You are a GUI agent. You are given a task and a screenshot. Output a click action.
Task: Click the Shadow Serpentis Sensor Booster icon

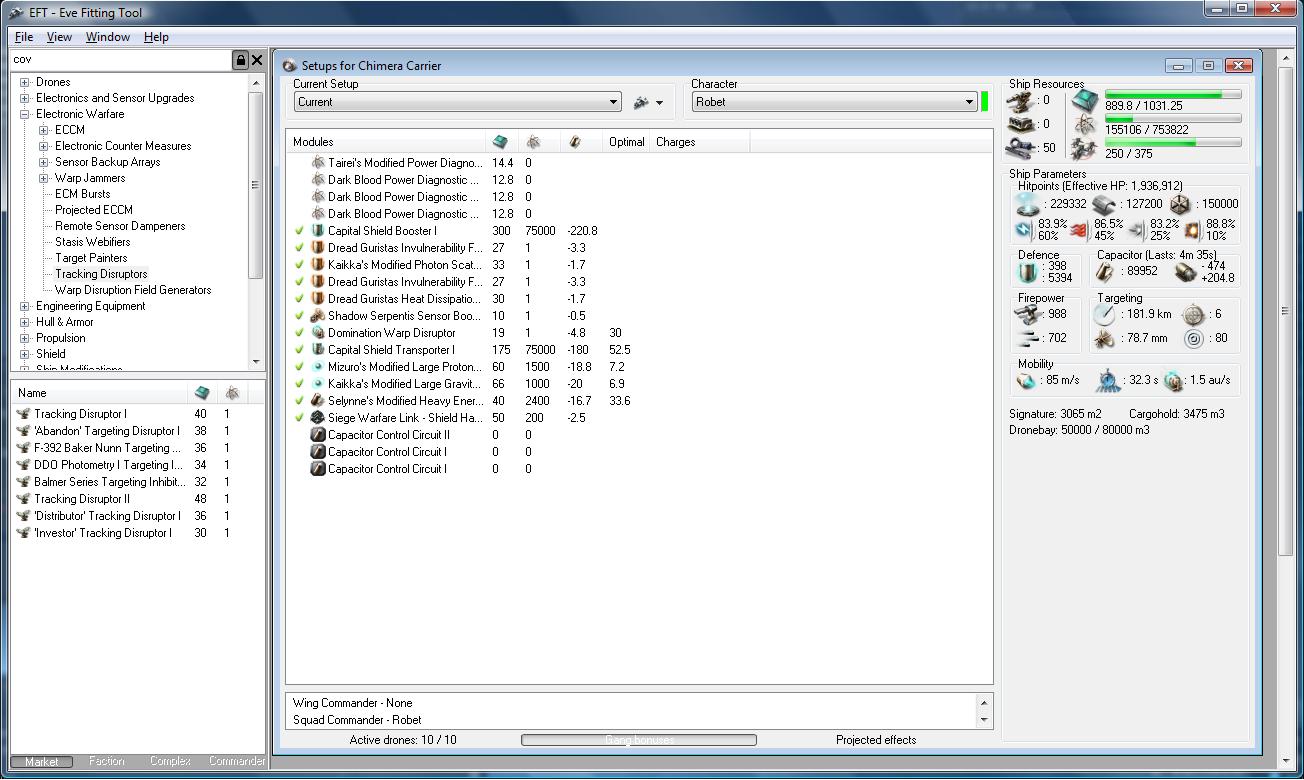click(x=318, y=316)
